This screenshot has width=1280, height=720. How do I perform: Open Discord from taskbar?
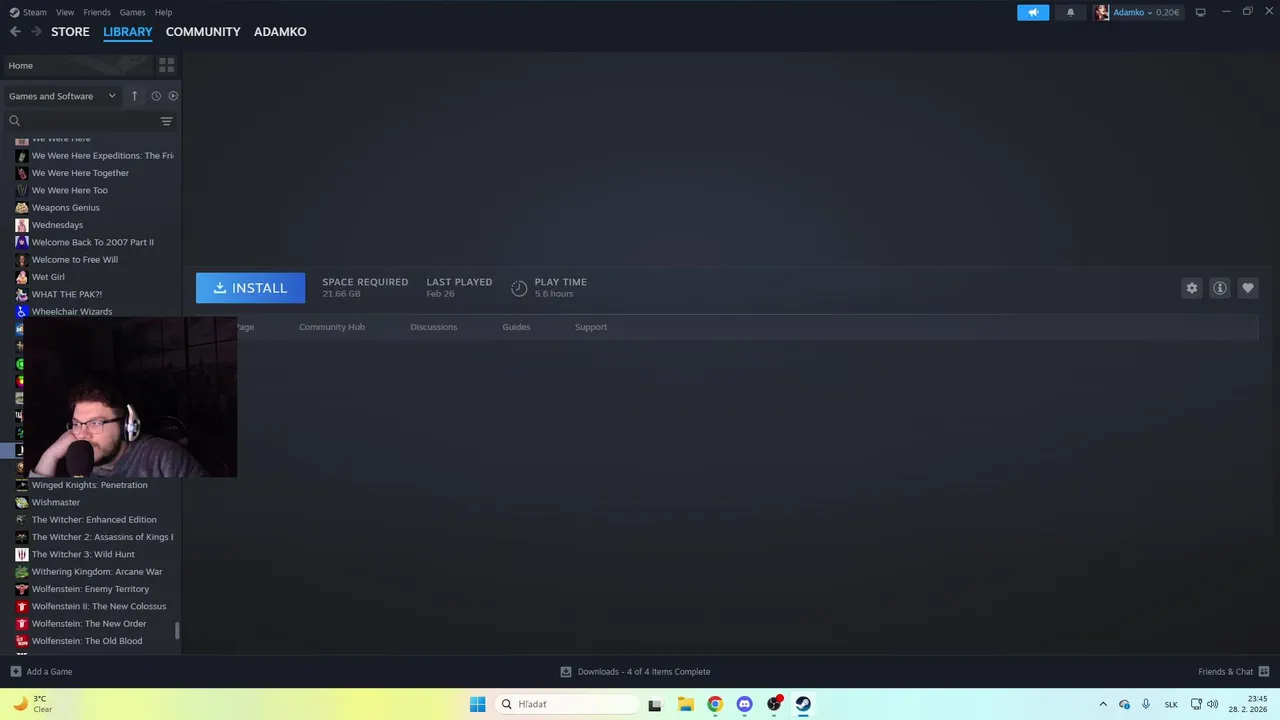[x=744, y=704]
